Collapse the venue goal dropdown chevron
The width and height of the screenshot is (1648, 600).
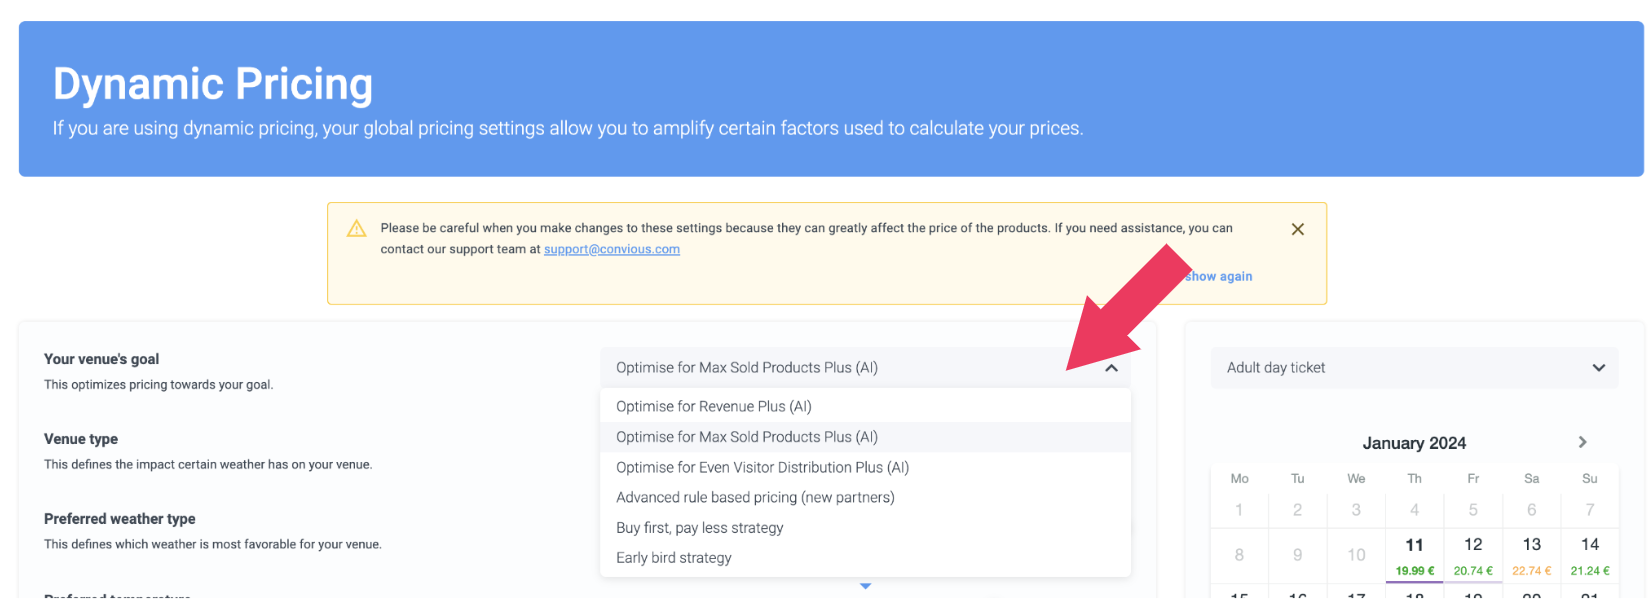pos(1111,368)
